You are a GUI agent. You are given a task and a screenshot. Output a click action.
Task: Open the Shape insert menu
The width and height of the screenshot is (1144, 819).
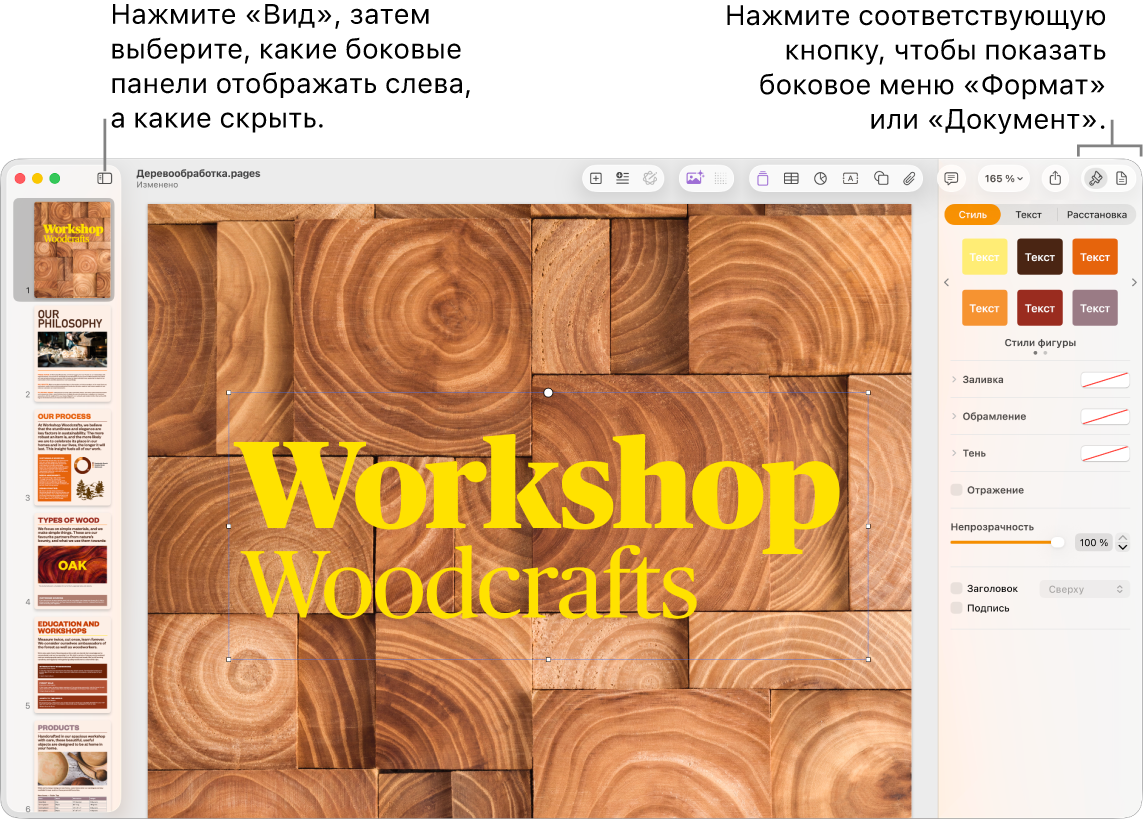pyautogui.click(x=881, y=179)
